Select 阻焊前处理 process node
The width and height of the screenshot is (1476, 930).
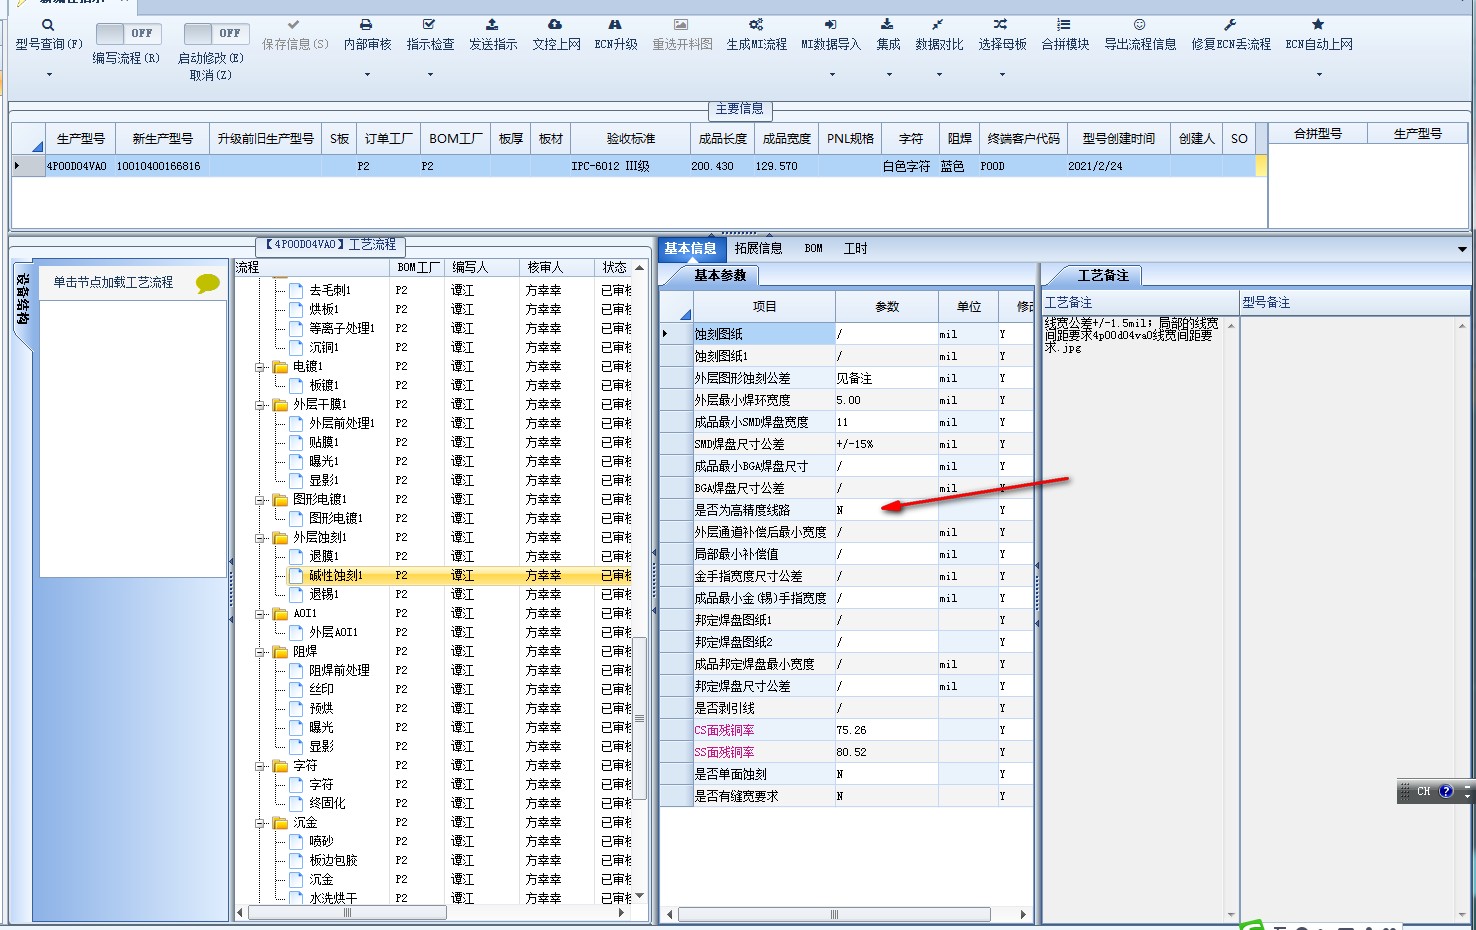point(339,671)
